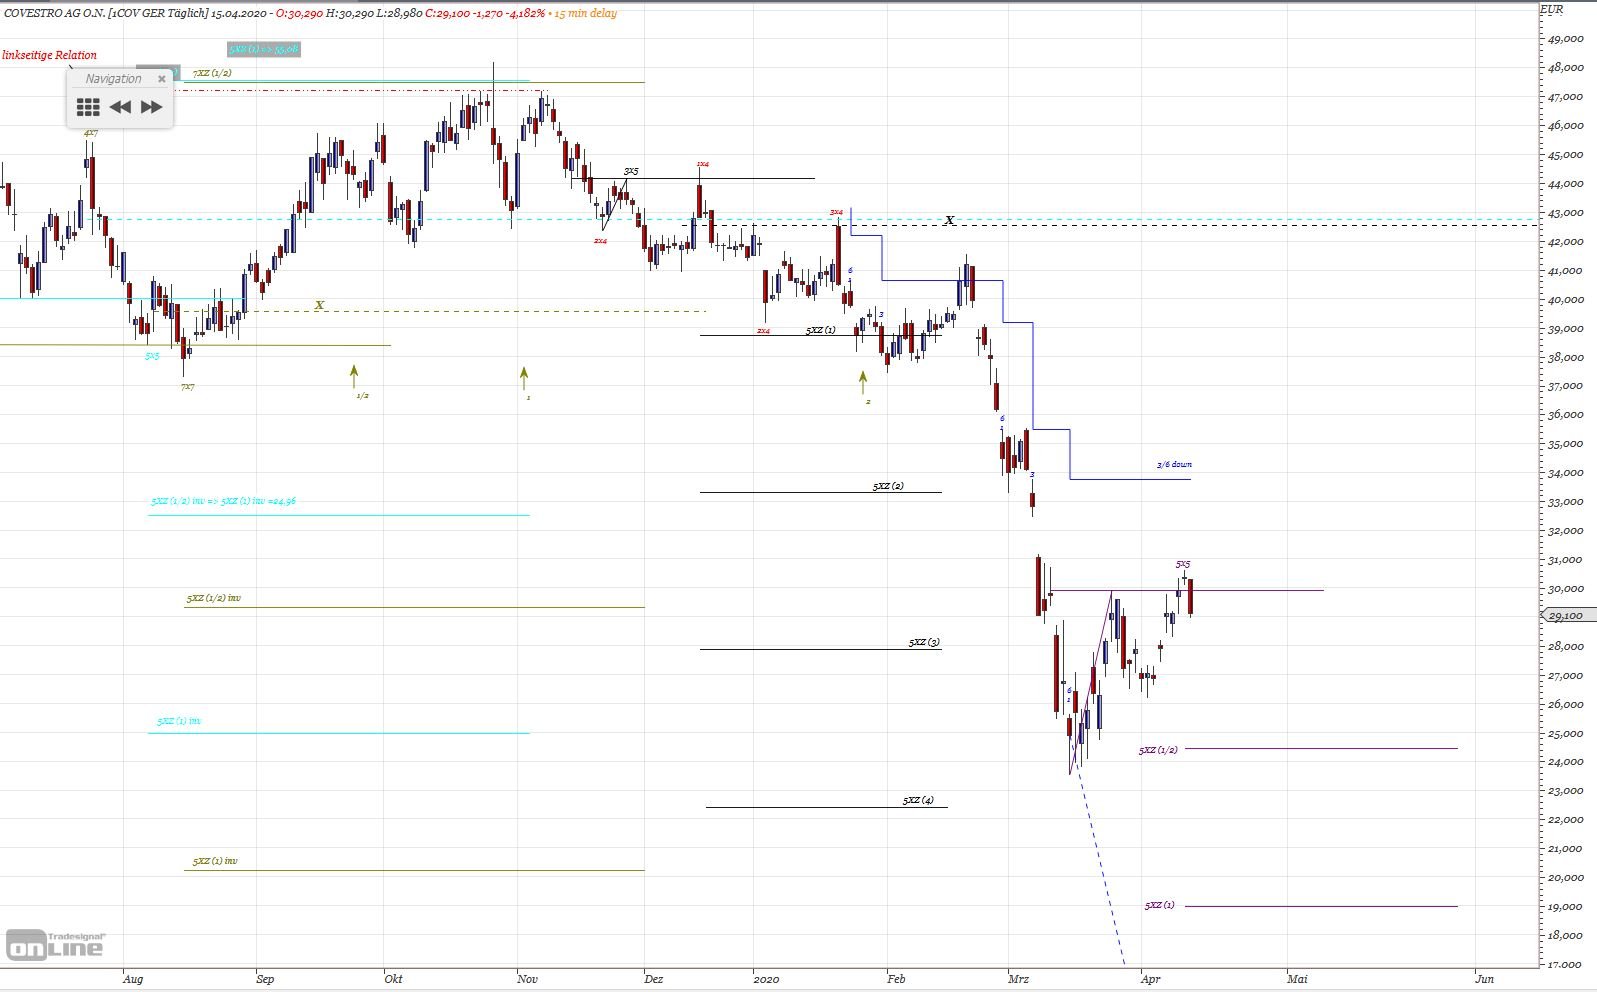This screenshot has height=992, width=1597.
Task: Click the "Okt" month on time axis
Action: [x=394, y=979]
